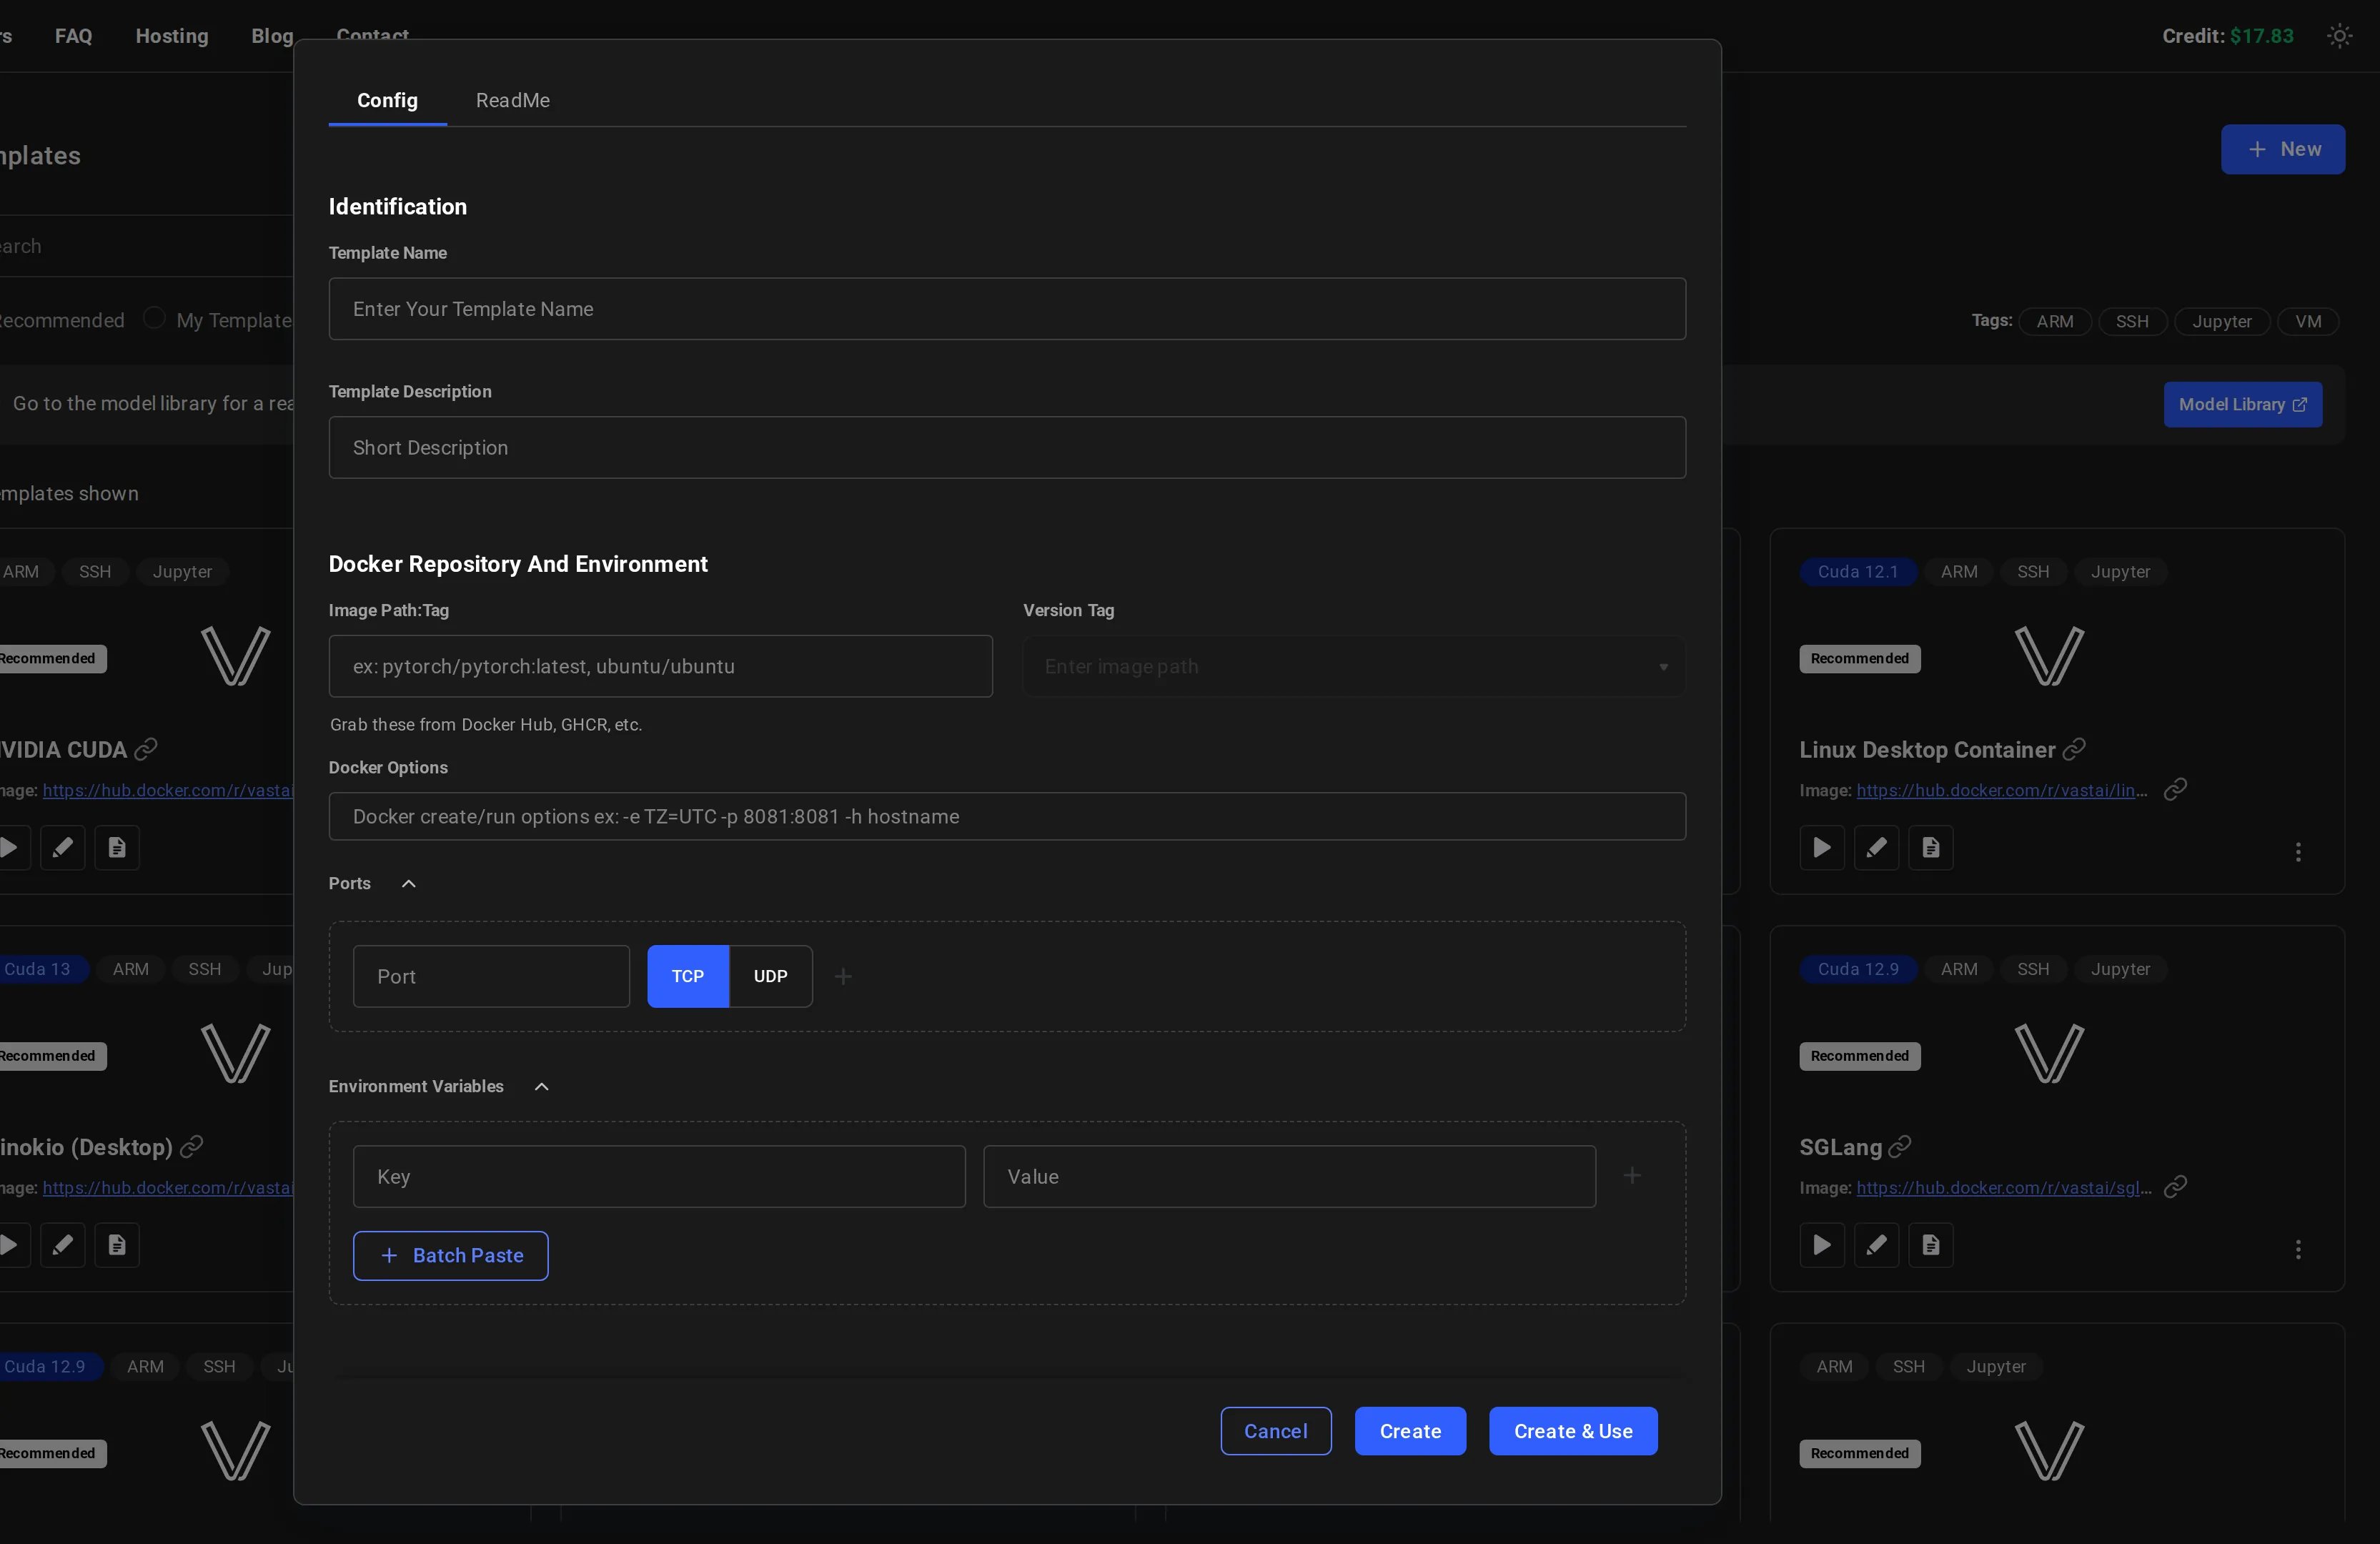Click the edit pencil icon on Pinokio (Desktop) card
Image resolution: width=2380 pixels, height=1544 pixels.
63,1245
